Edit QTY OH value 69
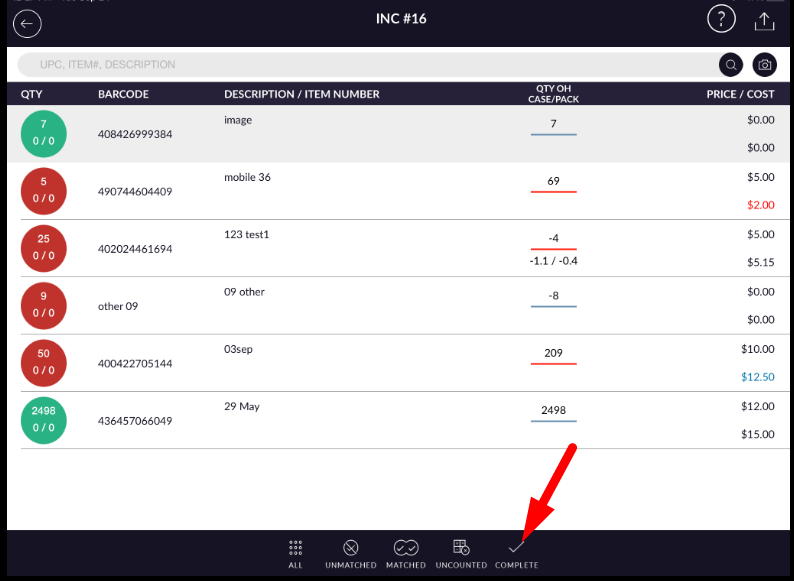The width and height of the screenshot is (794, 581). [x=553, y=181]
